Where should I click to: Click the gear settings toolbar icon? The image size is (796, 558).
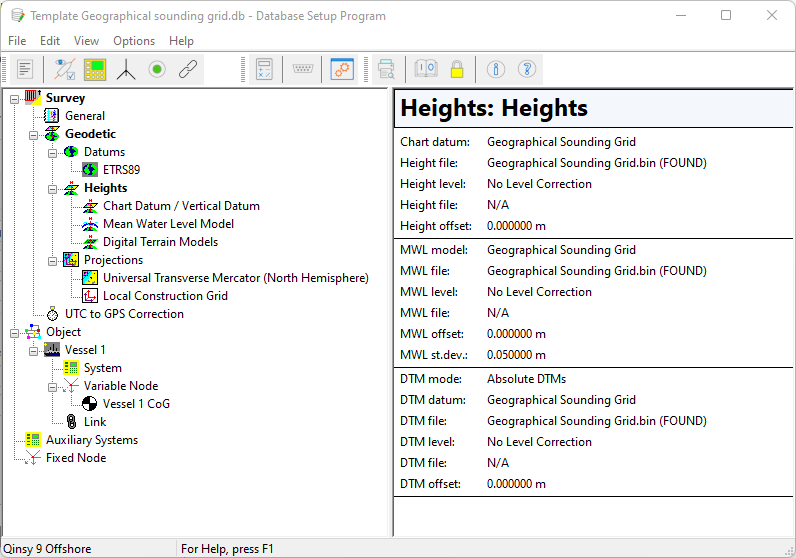pos(342,69)
